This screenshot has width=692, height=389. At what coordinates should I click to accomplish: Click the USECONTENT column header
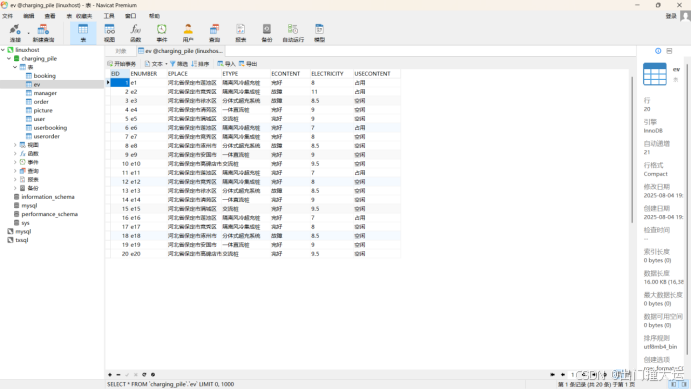[x=377, y=74]
